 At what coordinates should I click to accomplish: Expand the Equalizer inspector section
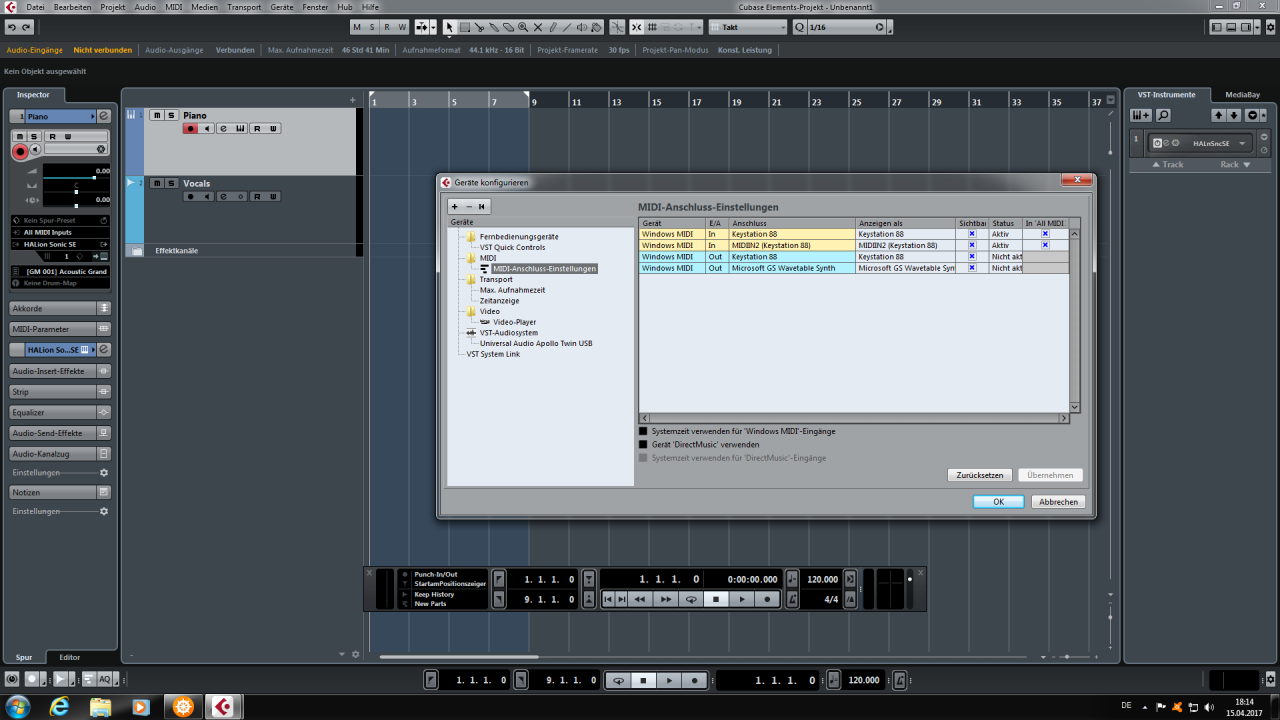[60, 412]
